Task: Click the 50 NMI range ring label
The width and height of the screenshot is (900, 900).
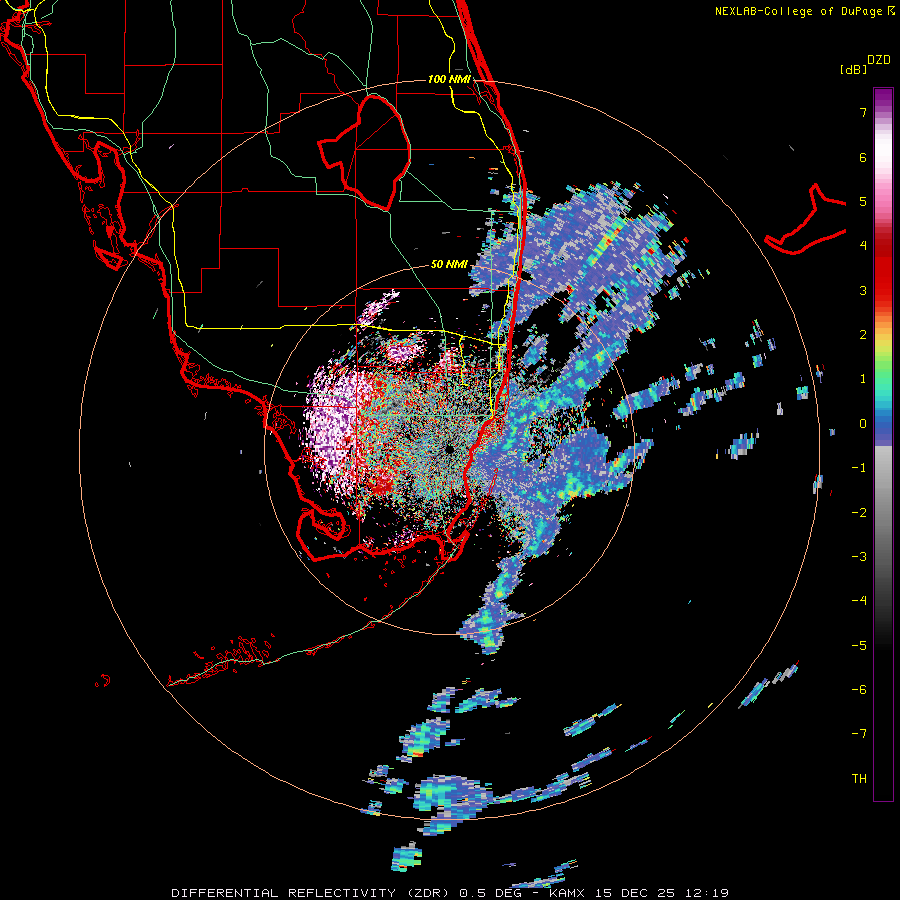Action: 449,264
